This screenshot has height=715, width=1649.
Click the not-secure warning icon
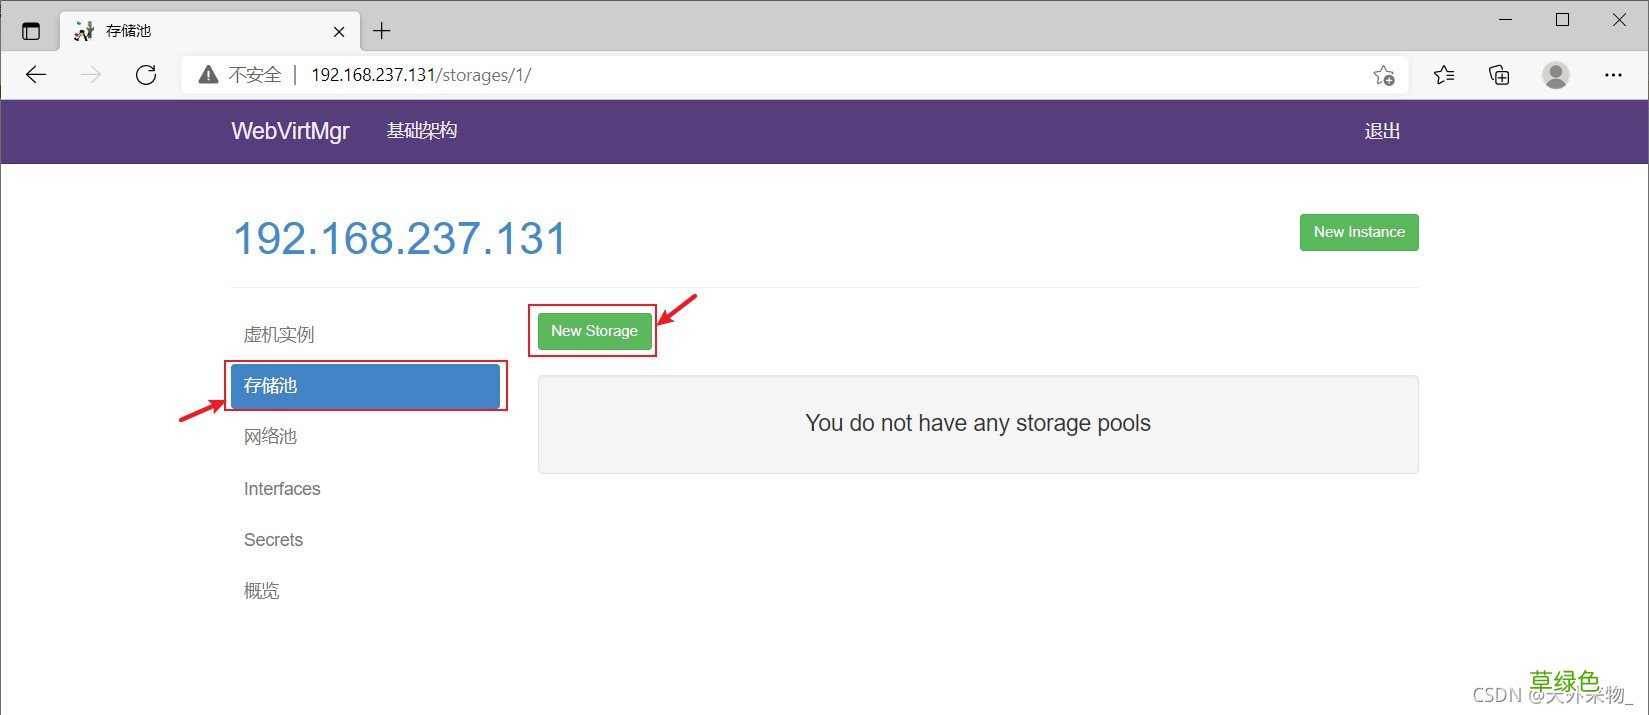pyautogui.click(x=208, y=75)
